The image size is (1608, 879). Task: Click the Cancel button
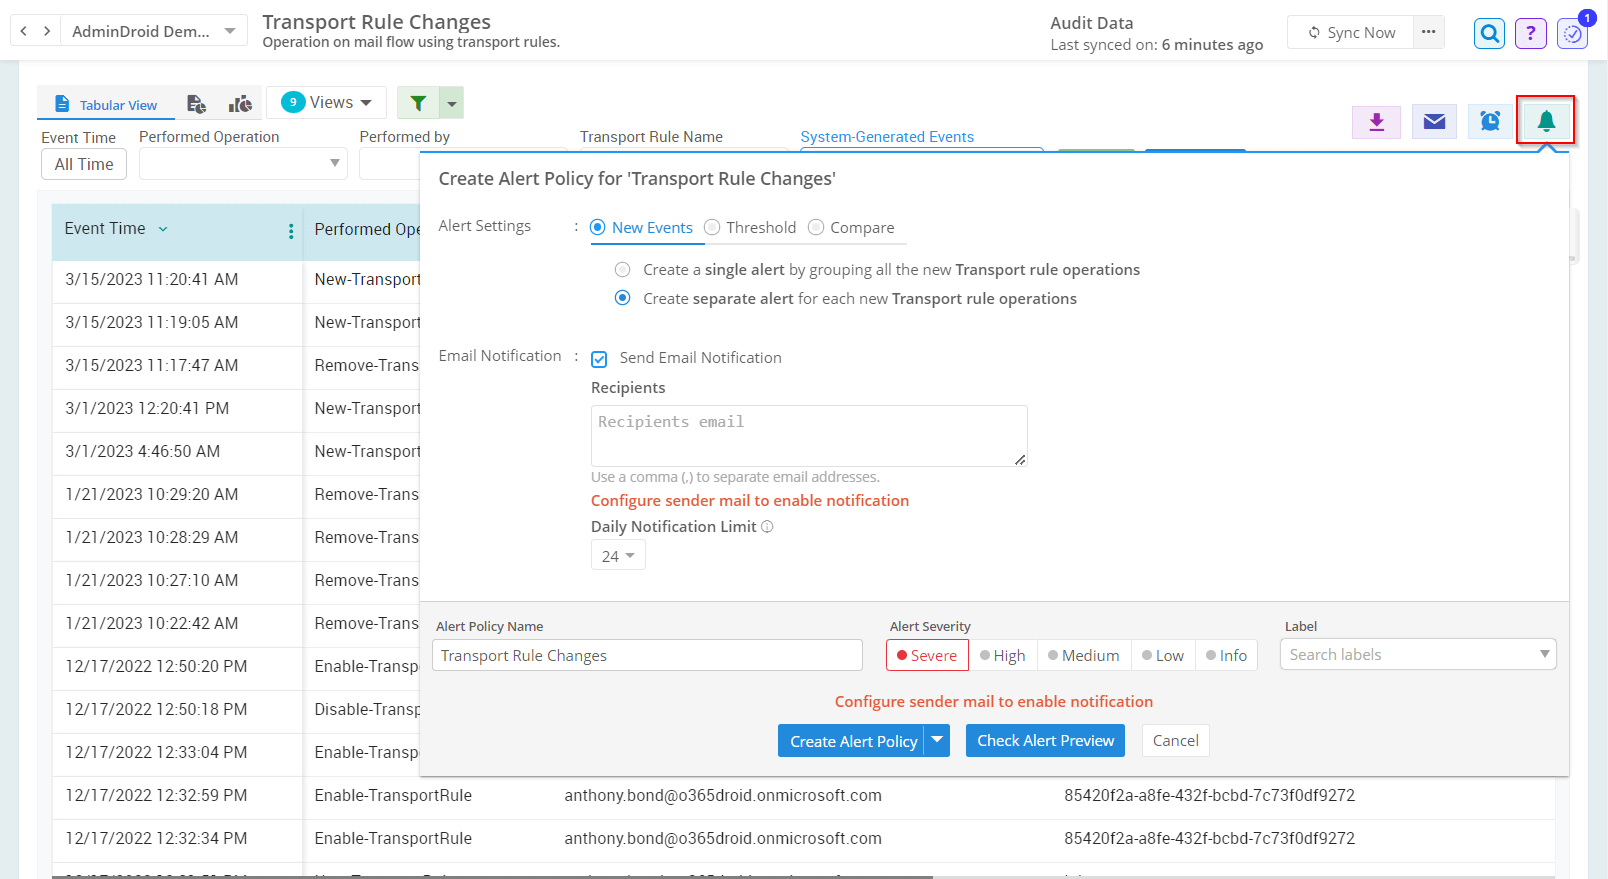pyautogui.click(x=1175, y=741)
